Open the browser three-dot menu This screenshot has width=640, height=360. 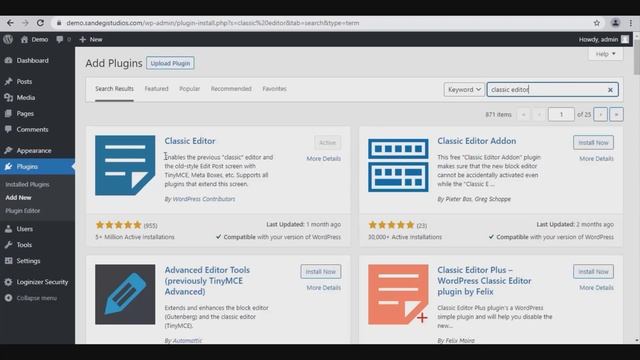coord(631,23)
